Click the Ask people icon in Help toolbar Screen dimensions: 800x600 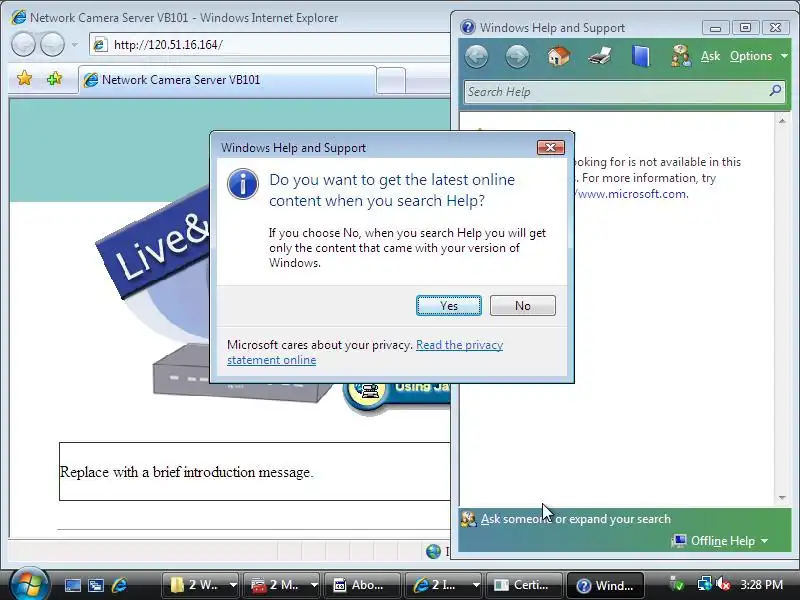(681, 56)
